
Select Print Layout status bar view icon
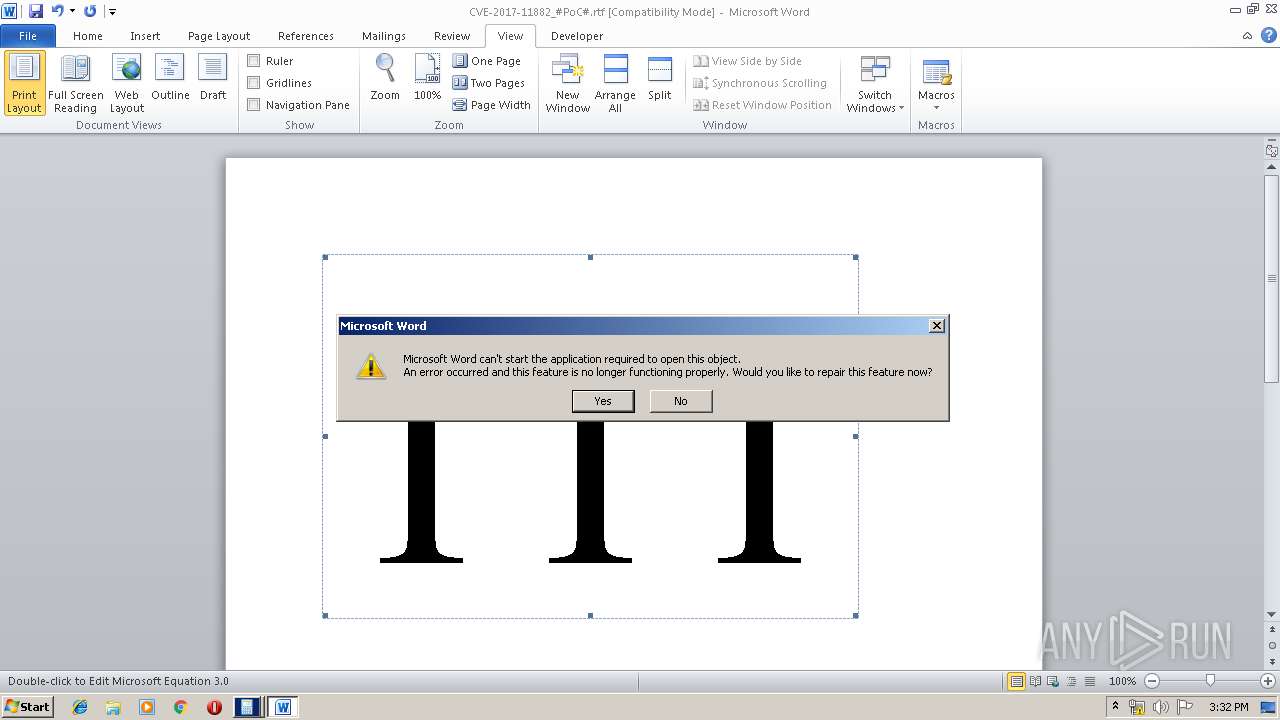click(x=1017, y=681)
